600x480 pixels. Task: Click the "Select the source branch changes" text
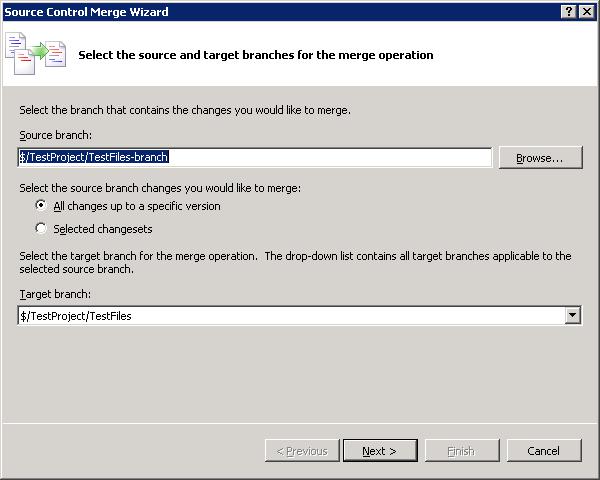160,188
